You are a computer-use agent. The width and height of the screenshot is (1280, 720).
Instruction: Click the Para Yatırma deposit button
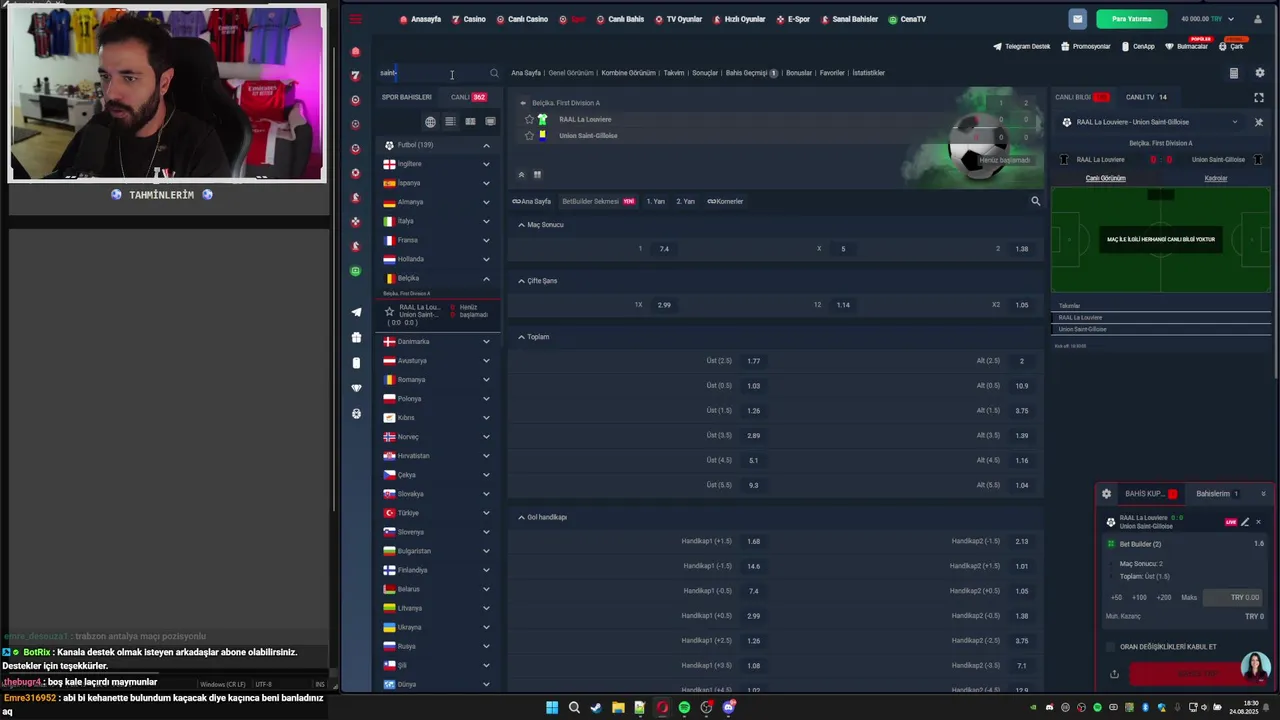[1132, 19]
